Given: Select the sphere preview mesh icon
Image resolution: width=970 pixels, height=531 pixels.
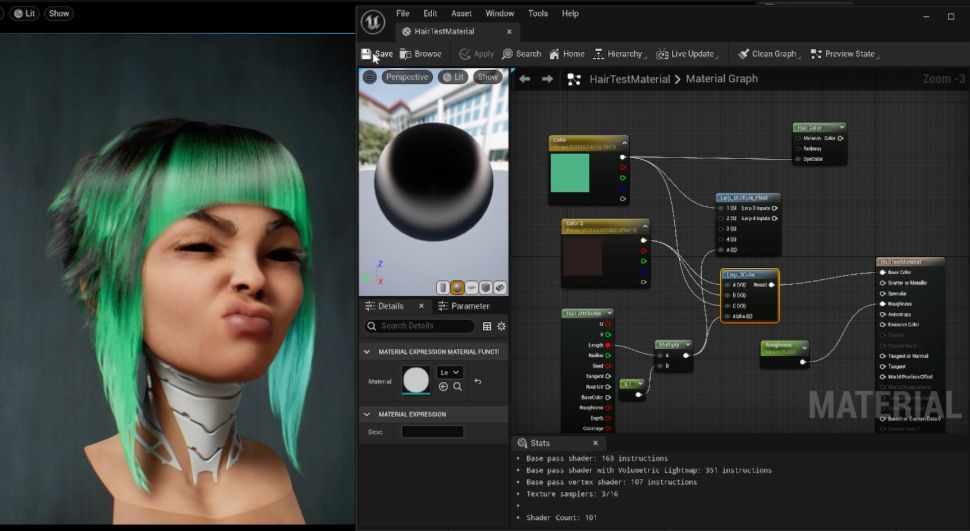Looking at the screenshot, I should pos(457,287).
